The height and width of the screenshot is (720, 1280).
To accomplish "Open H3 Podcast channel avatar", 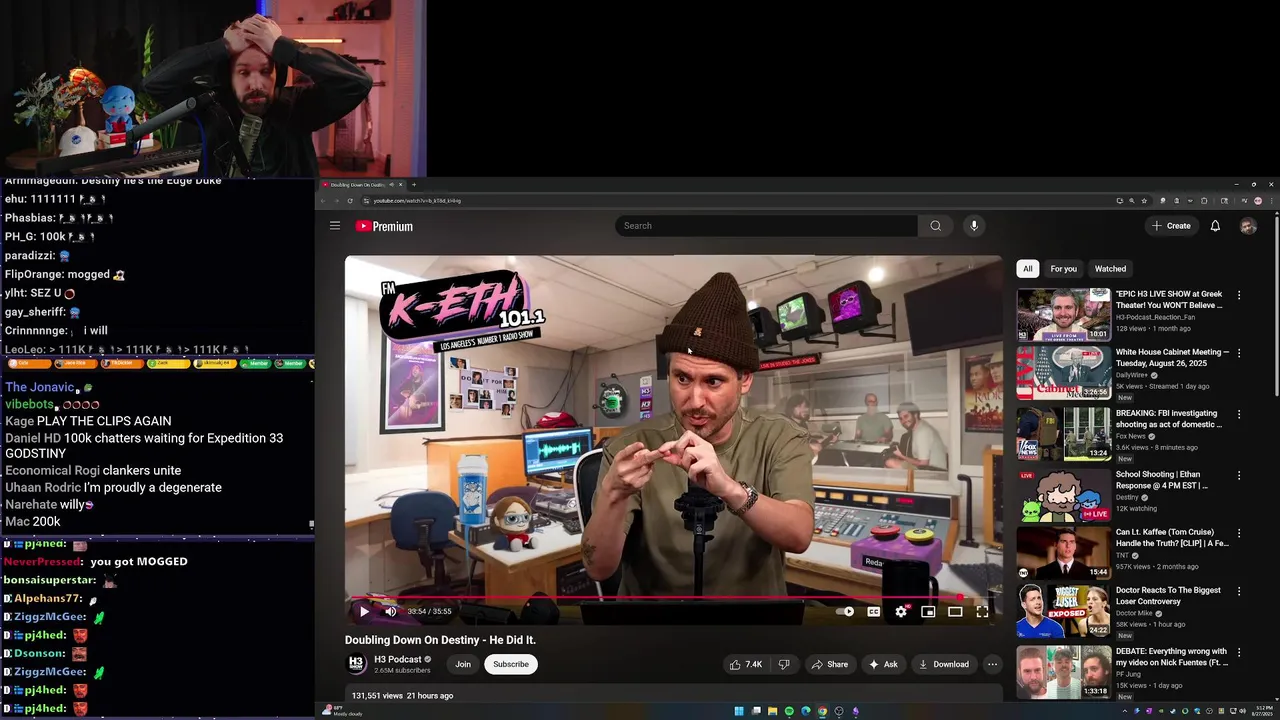I will [x=356, y=664].
